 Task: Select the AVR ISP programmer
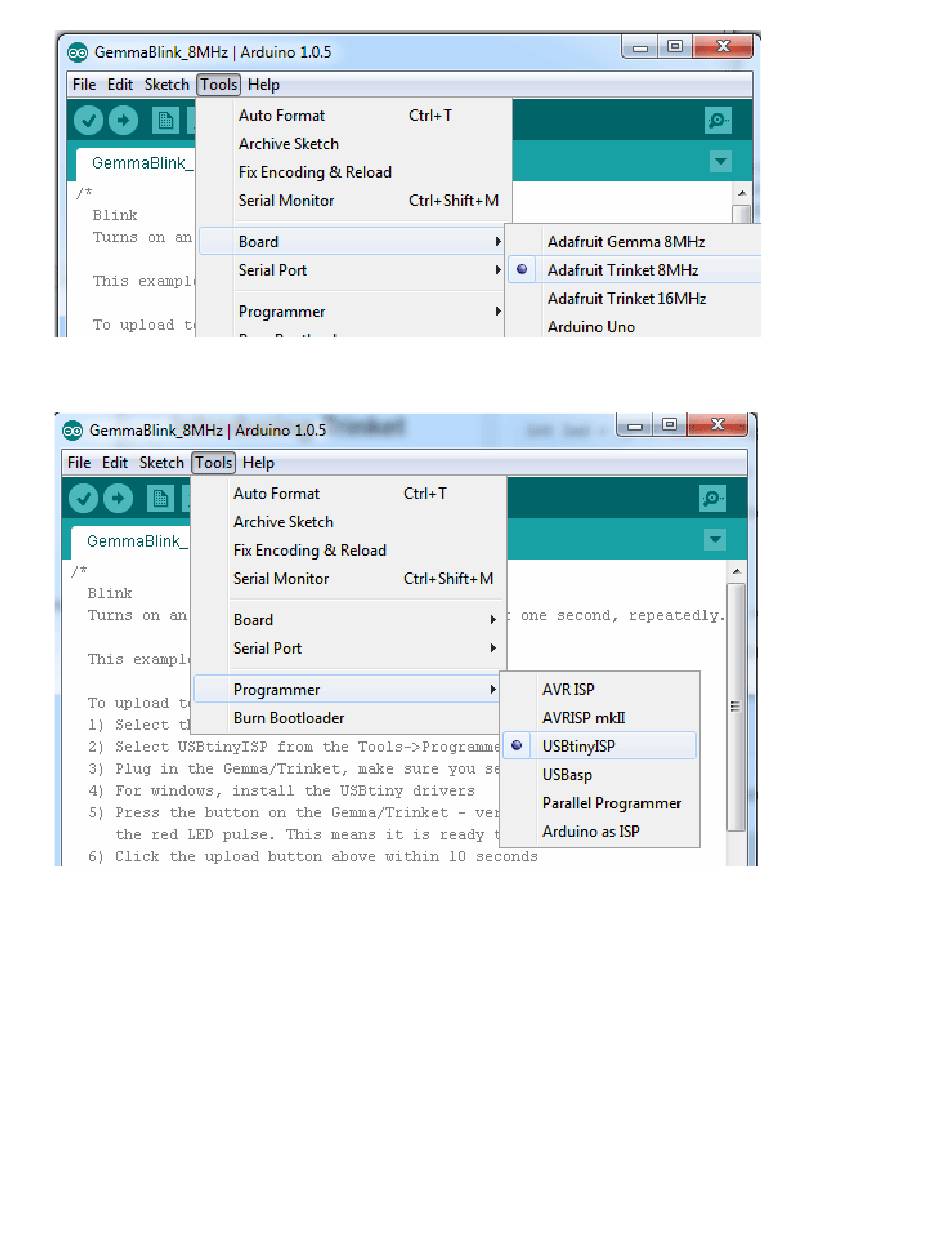(599, 690)
